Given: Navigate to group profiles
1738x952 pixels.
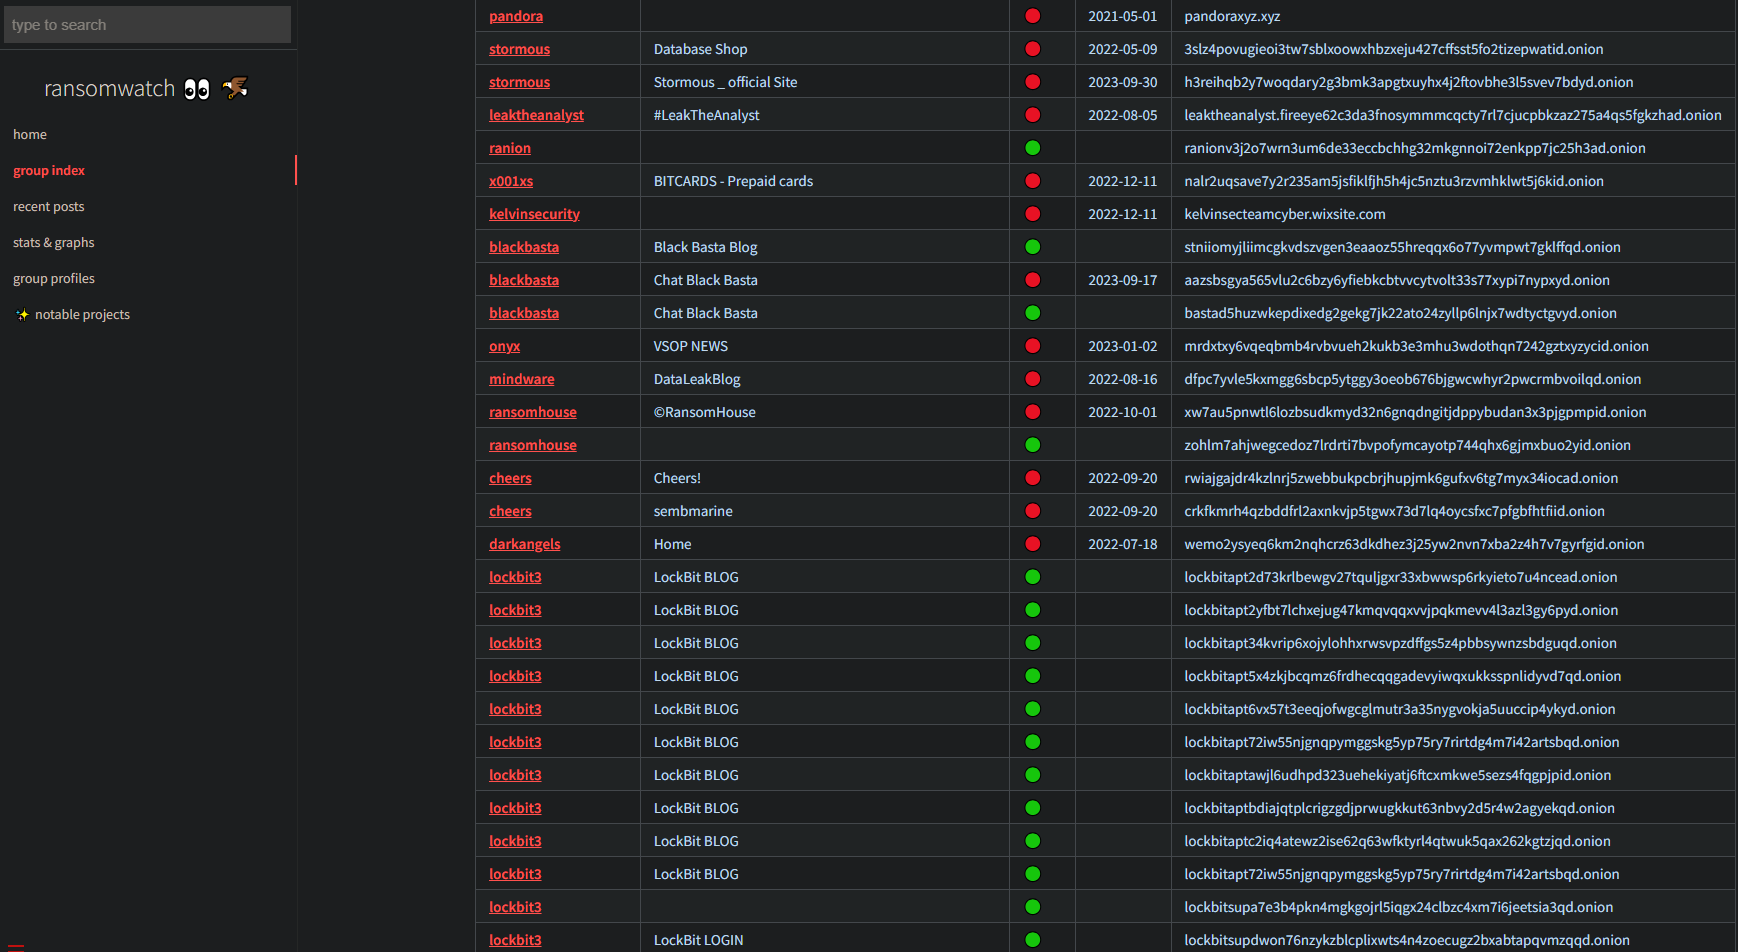Looking at the screenshot, I should point(54,279).
